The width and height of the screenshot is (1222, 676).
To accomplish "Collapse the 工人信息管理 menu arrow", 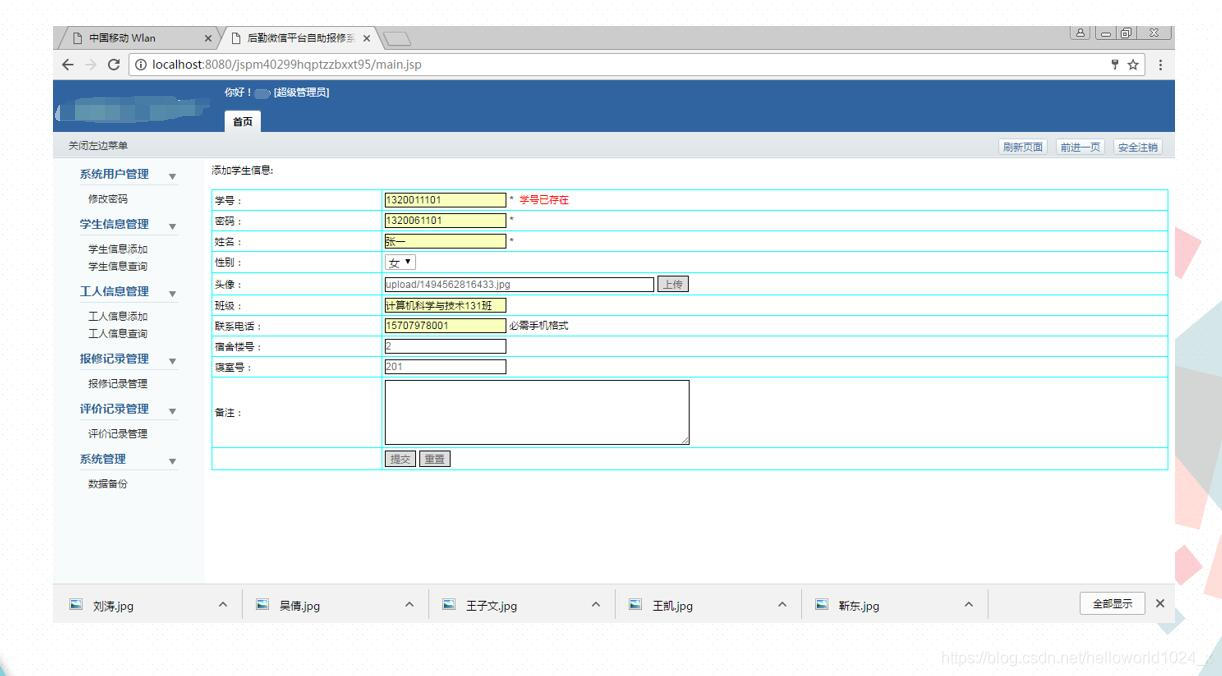I will click(x=172, y=294).
